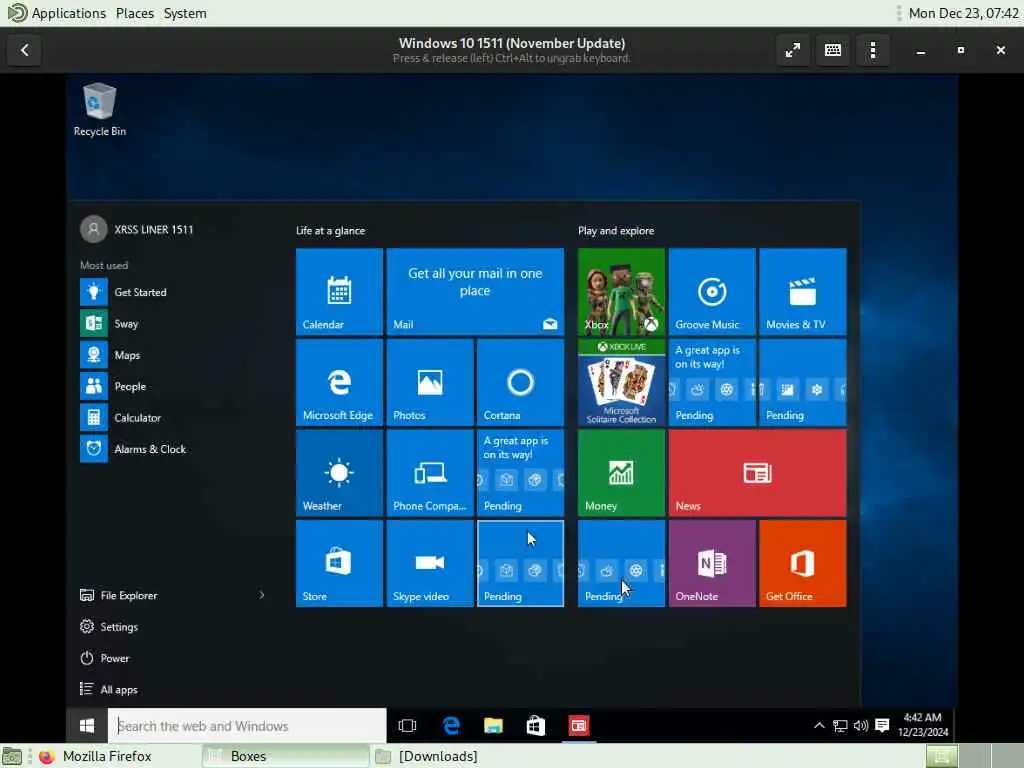Open the News tile
The width and height of the screenshot is (1024, 768).
pos(758,473)
